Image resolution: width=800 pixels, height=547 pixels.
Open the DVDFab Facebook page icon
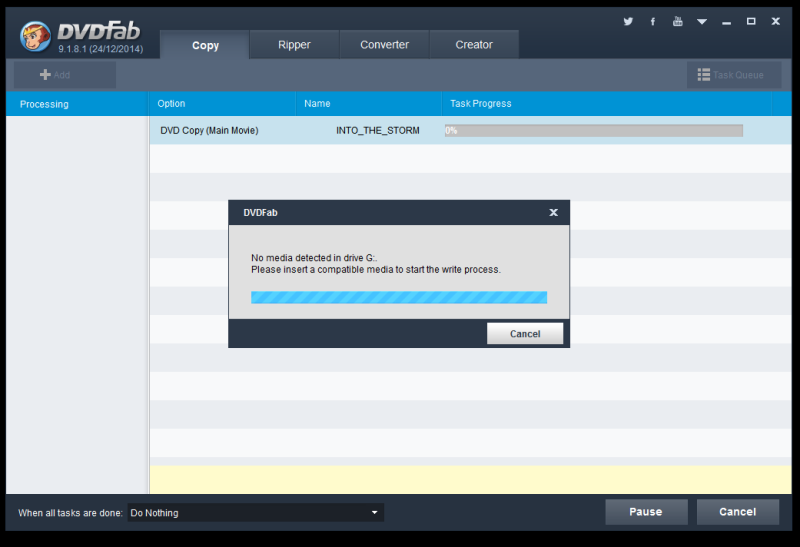[653, 21]
